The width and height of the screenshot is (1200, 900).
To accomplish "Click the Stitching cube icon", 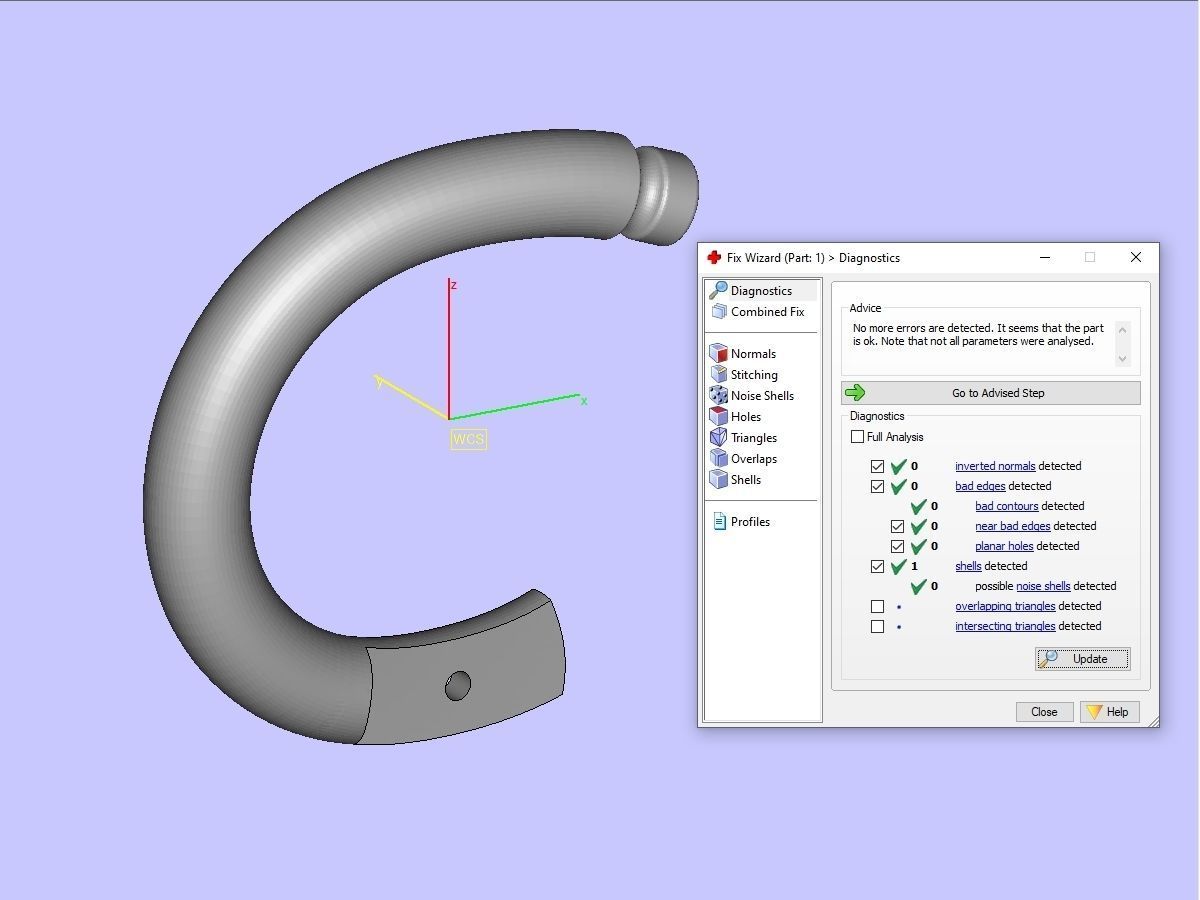I will tap(718, 375).
